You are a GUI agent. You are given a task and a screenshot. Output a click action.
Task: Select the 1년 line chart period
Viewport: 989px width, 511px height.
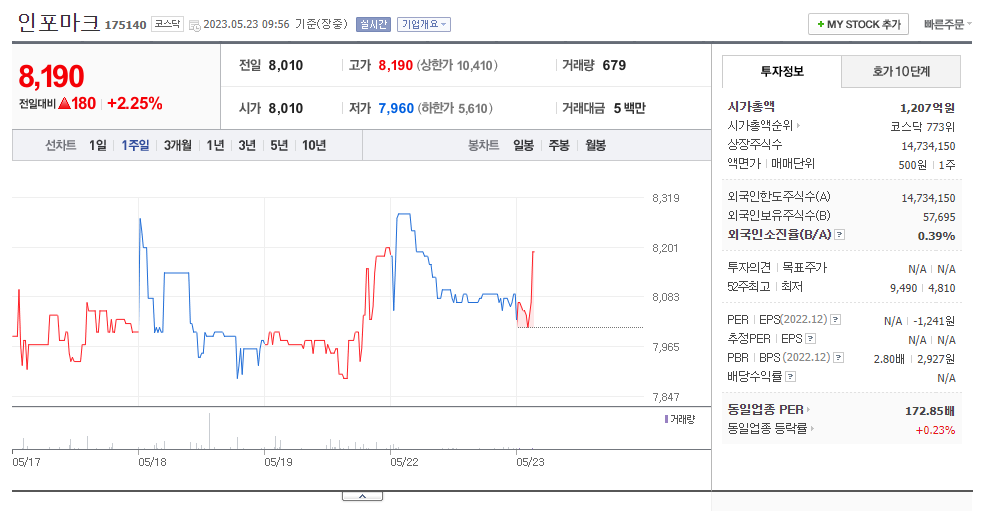215,145
